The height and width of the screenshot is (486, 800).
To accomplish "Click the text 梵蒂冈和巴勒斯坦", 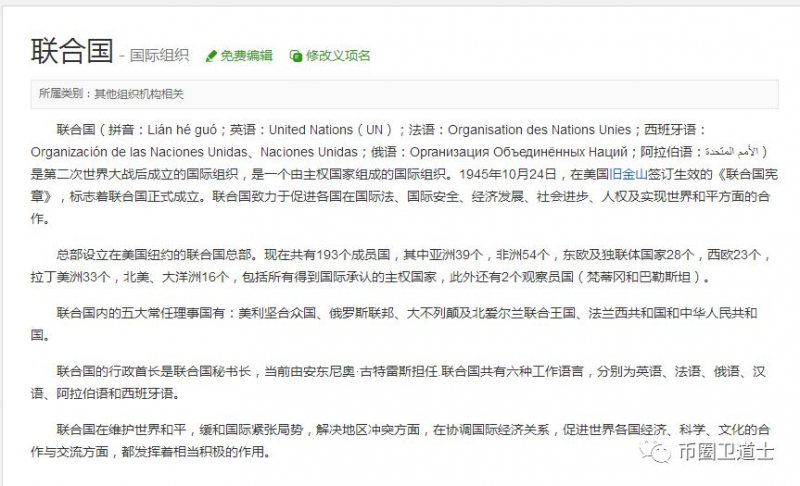I will (x=639, y=277).
